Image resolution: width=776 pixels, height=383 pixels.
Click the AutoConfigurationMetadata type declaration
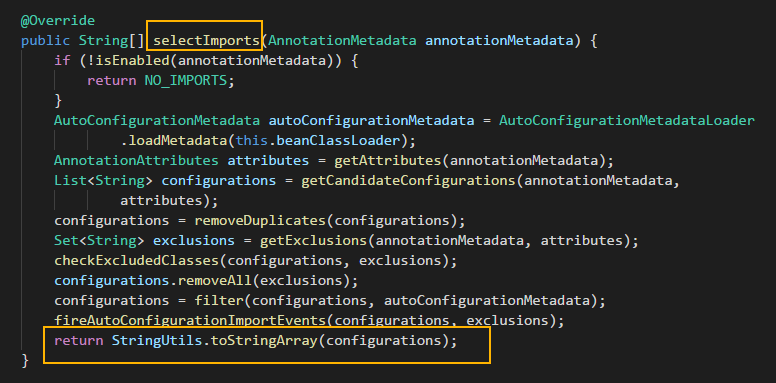(x=157, y=121)
